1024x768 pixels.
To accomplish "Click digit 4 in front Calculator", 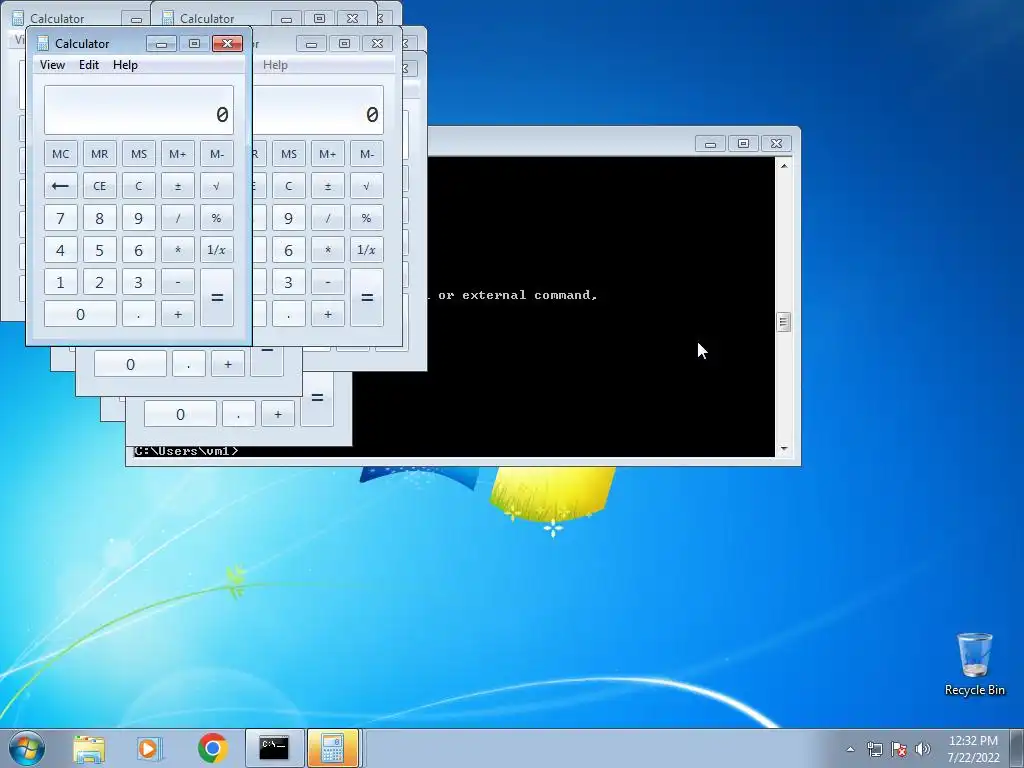I will click(61, 250).
